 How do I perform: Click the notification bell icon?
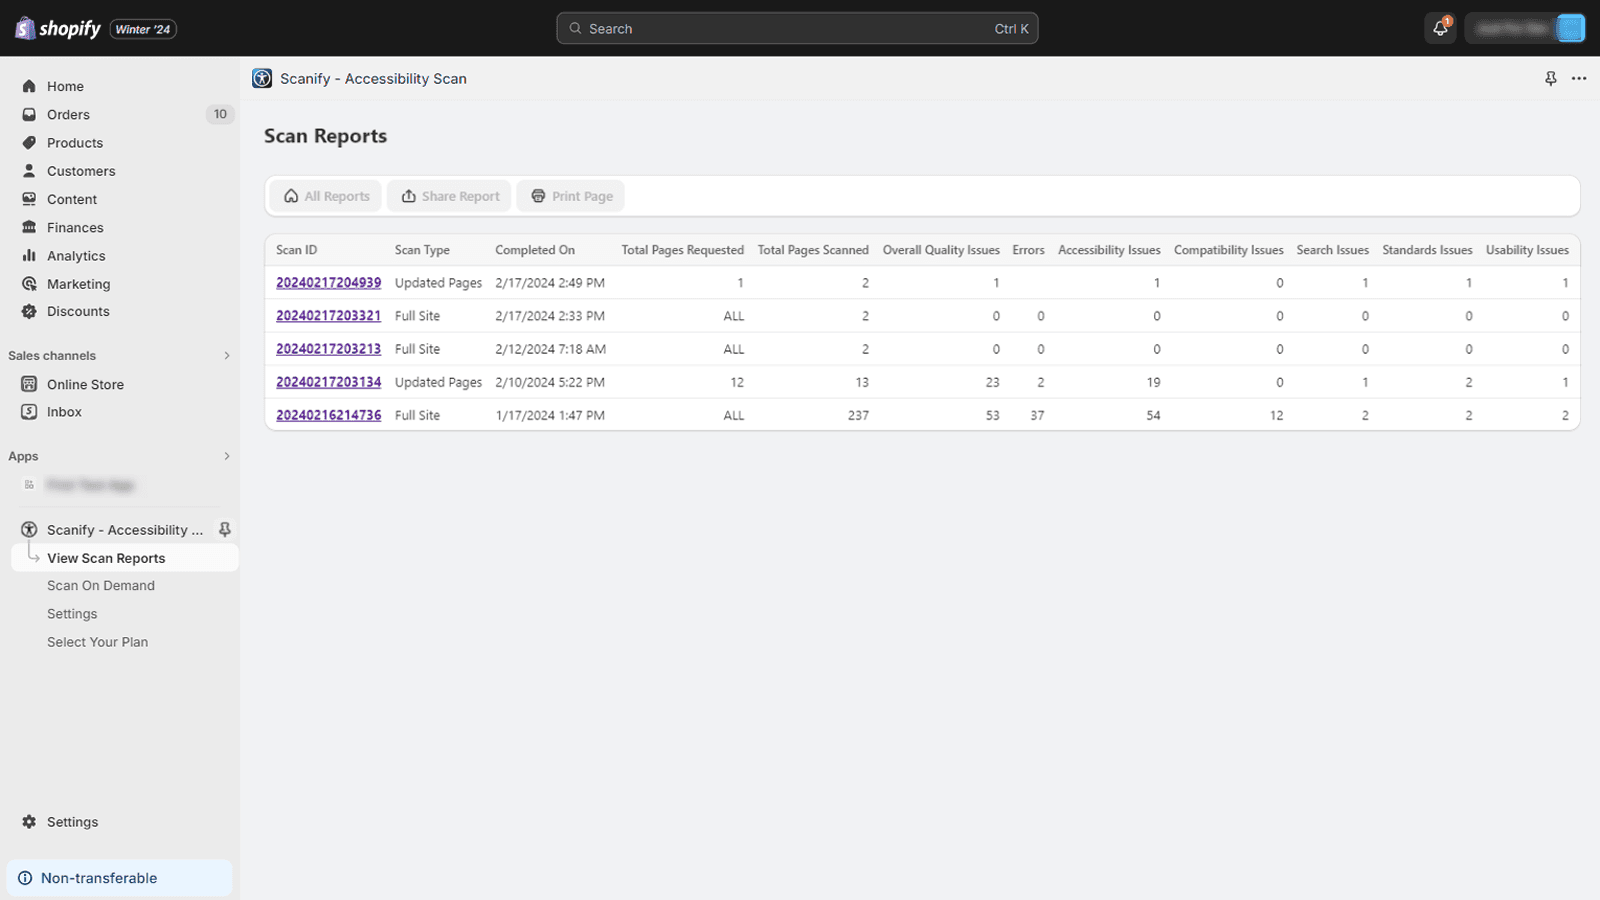click(1440, 28)
